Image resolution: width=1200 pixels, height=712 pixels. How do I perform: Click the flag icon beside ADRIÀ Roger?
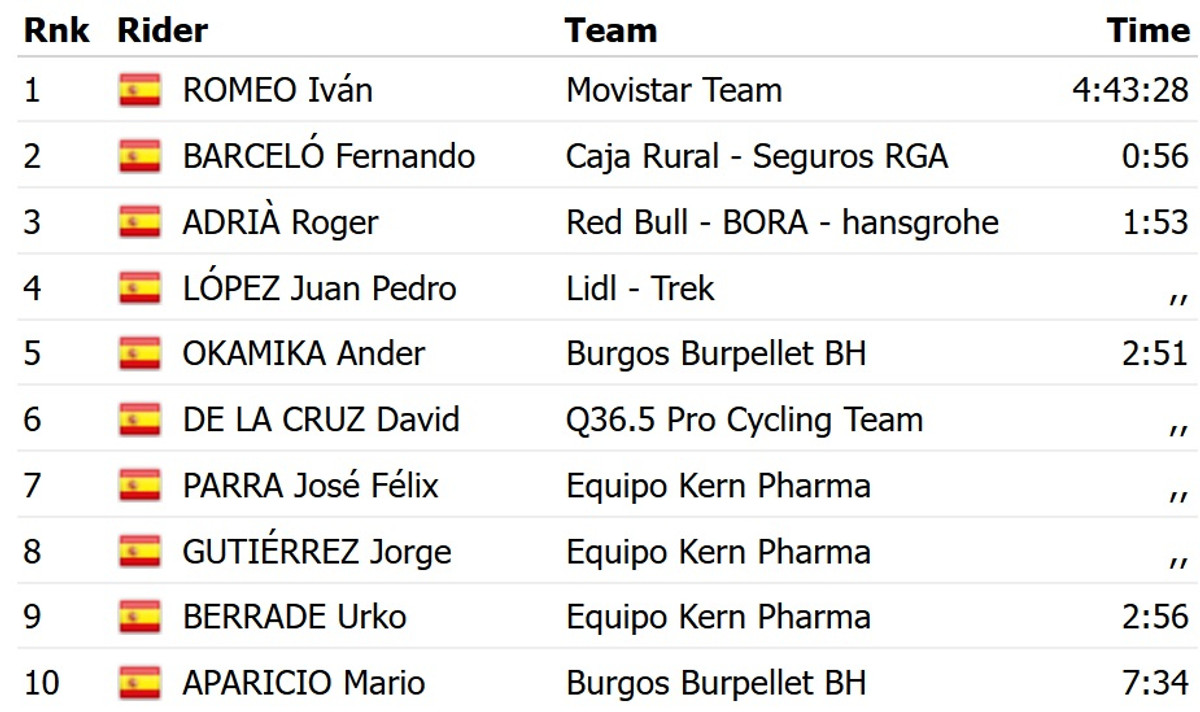coord(139,222)
